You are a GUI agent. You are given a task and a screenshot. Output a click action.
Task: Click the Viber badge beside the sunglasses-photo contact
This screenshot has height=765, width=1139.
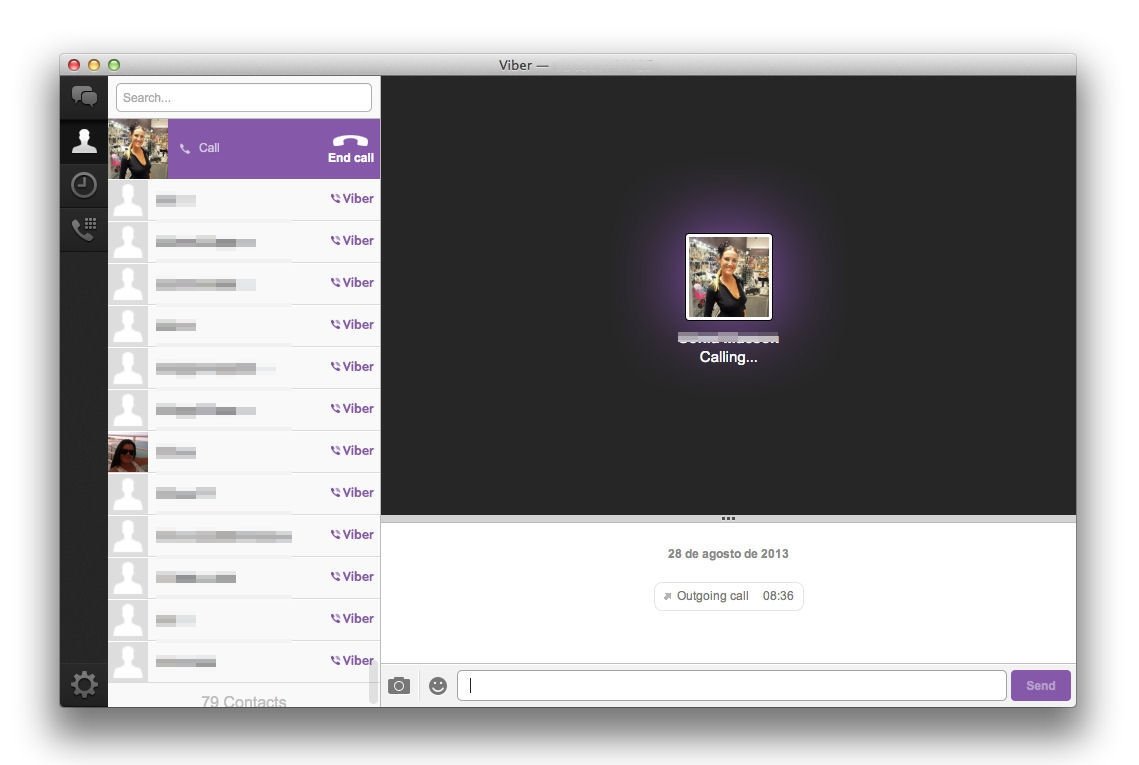coord(352,450)
